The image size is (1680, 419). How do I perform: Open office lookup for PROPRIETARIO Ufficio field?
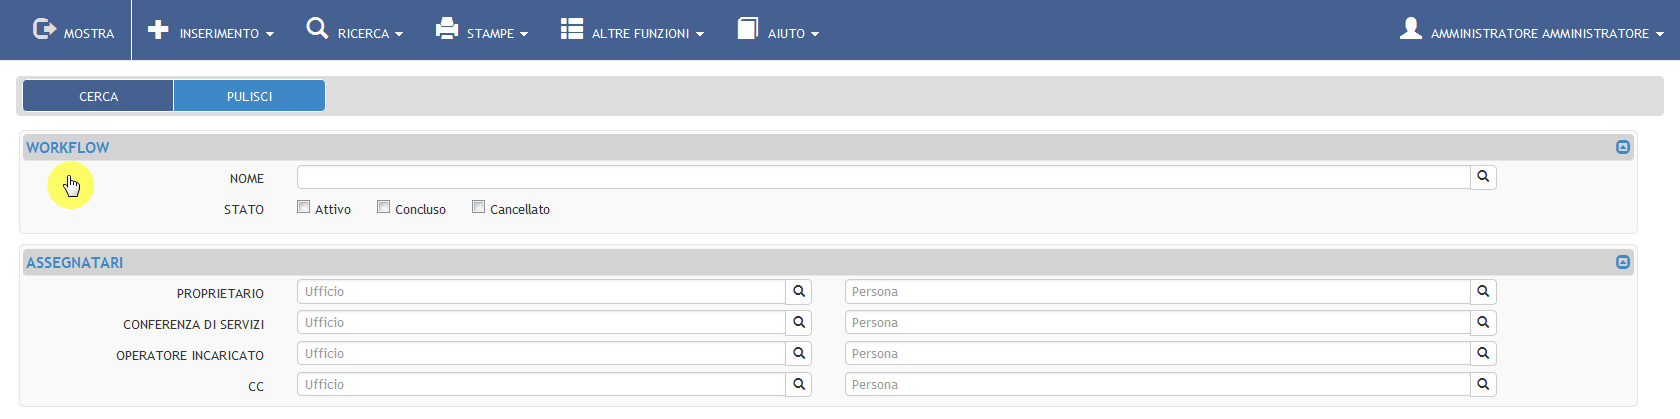pyautogui.click(x=798, y=292)
